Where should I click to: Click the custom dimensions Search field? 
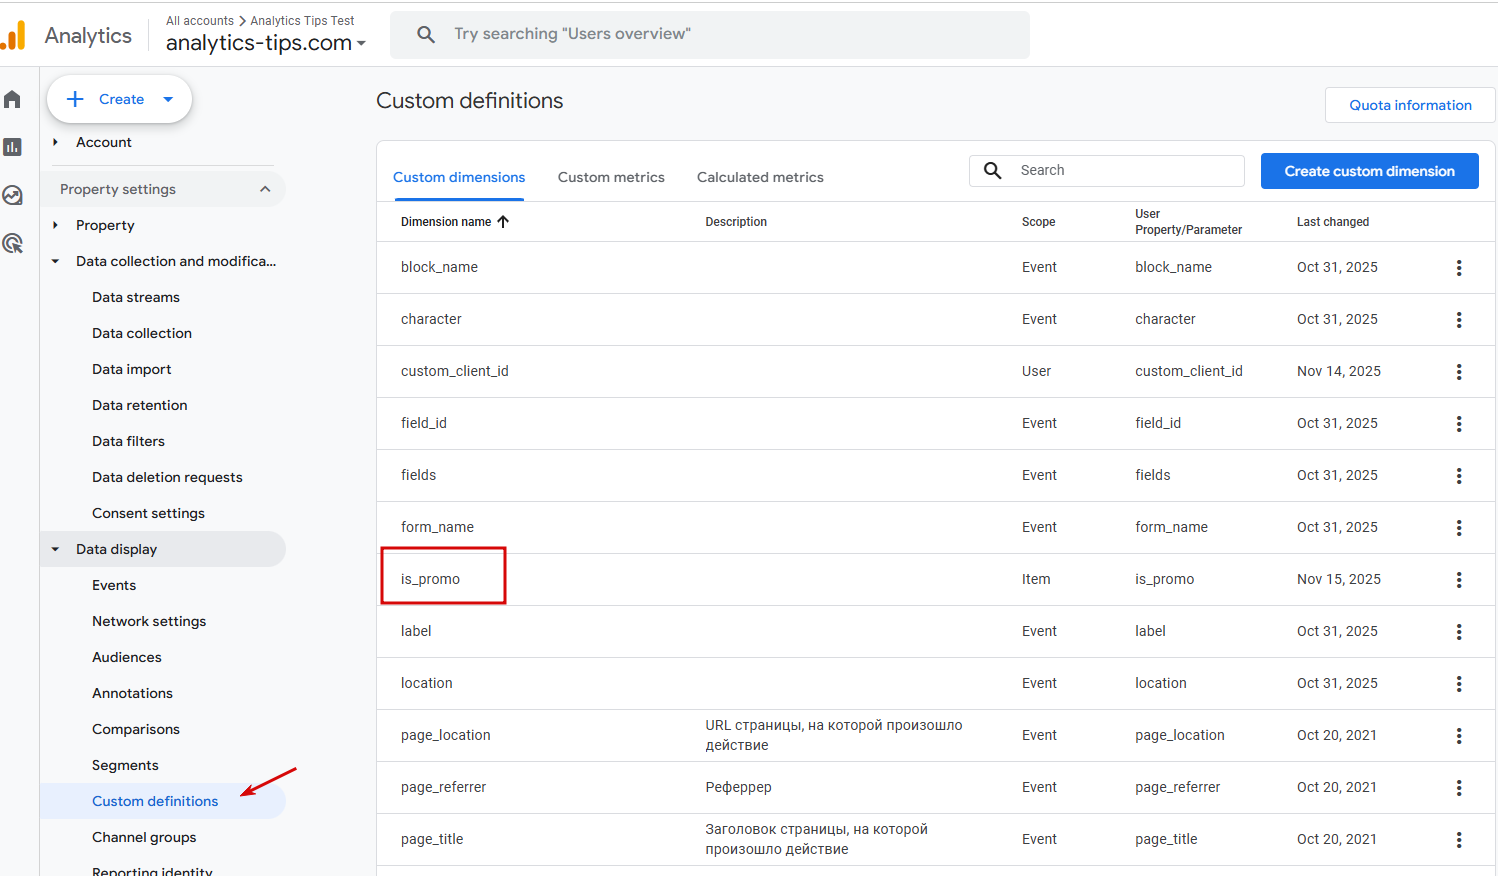click(x=1125, y=171)
